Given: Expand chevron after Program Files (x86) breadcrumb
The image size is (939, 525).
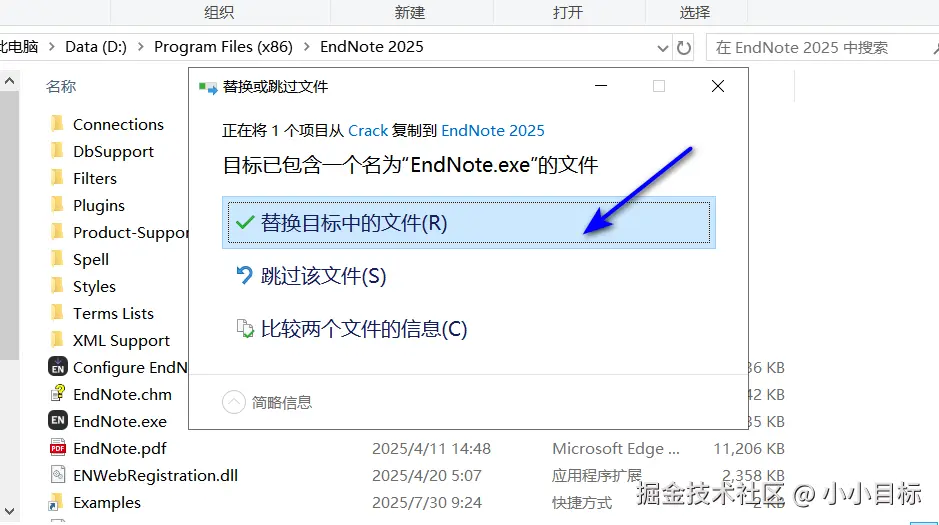Looking at the screenshot, I should 307,47.
